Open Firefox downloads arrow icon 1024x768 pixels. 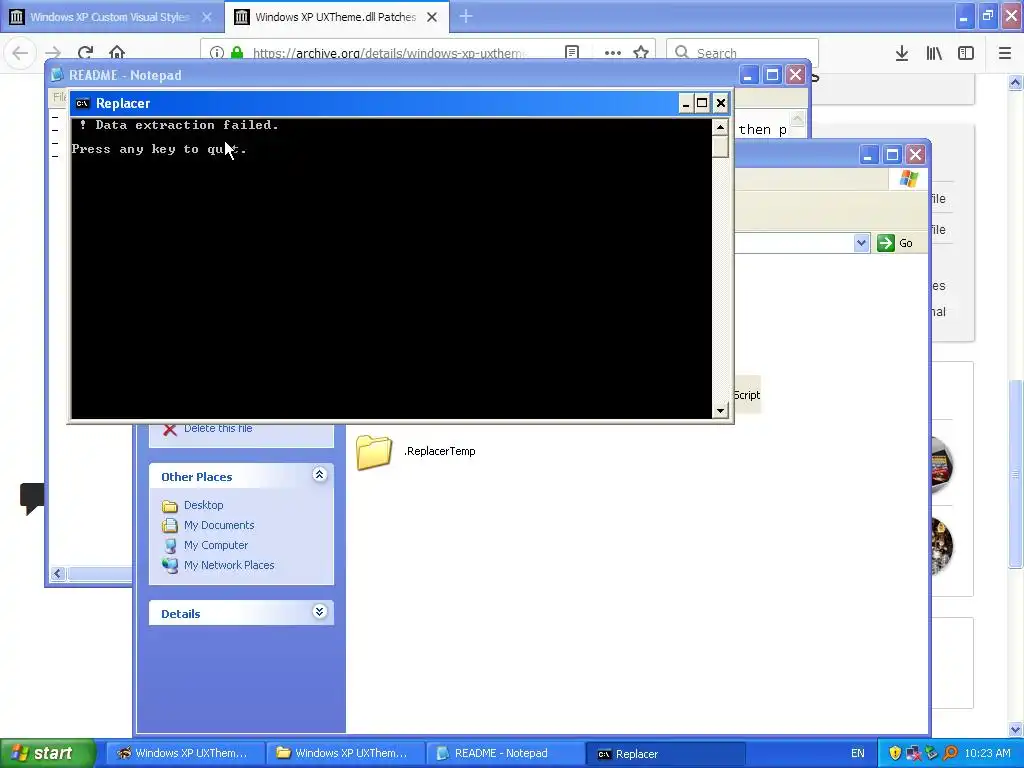click(x=902, y=53)
